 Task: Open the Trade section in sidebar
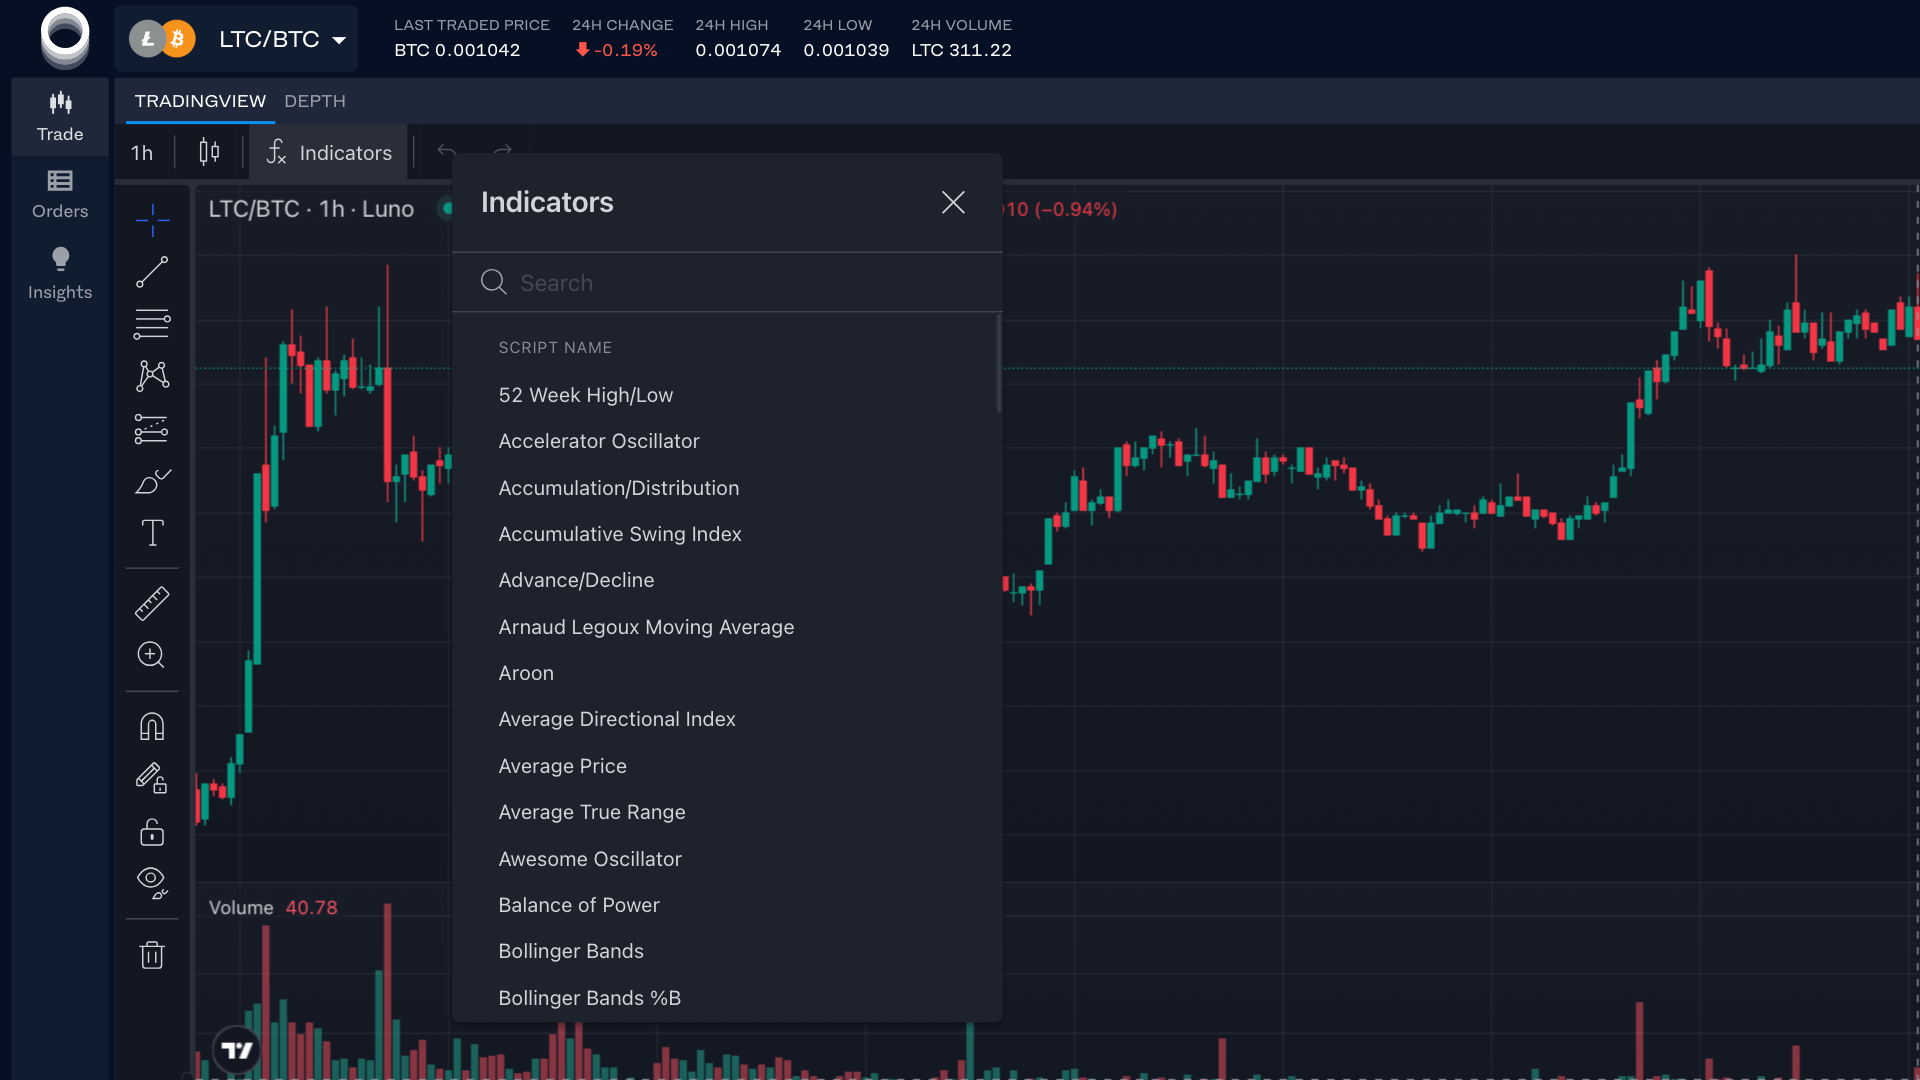pyautogui.click(x=60, y=117)
